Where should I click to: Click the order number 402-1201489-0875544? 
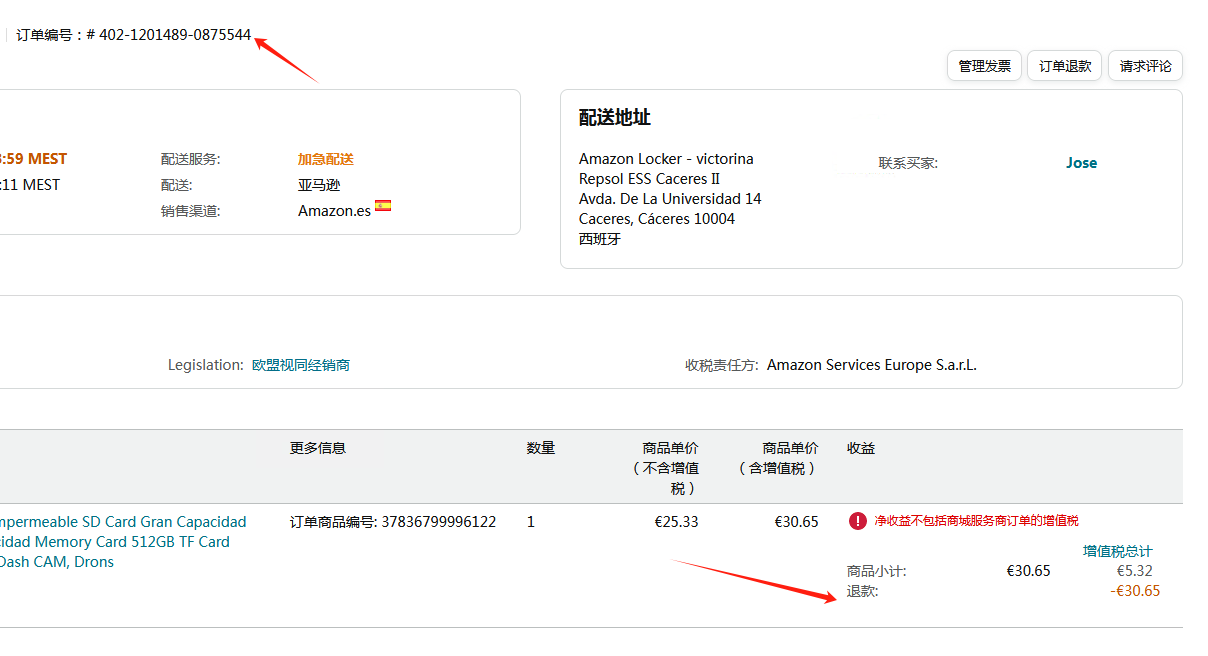point(175,35)
